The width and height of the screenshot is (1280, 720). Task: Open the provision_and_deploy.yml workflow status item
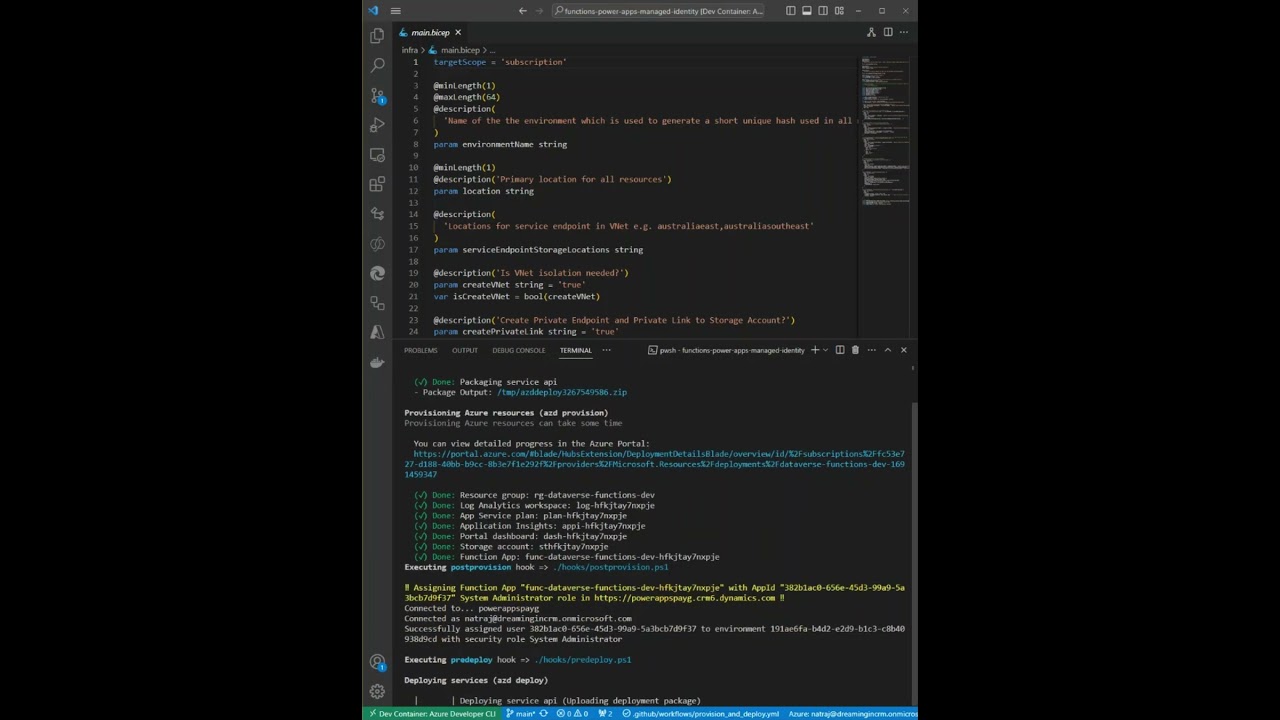[700, 714]
